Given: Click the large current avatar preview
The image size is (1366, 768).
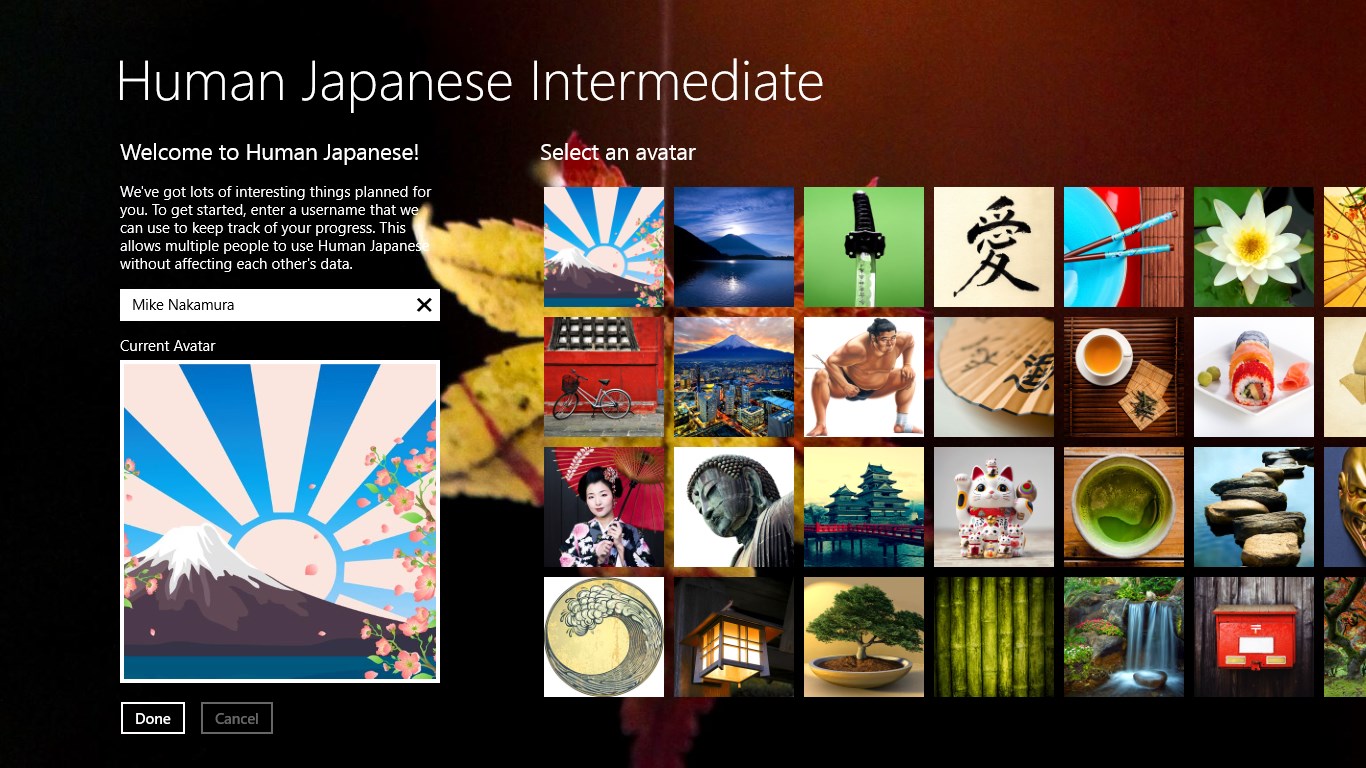Looking at the screenshot, I should (x=280, y=521).
